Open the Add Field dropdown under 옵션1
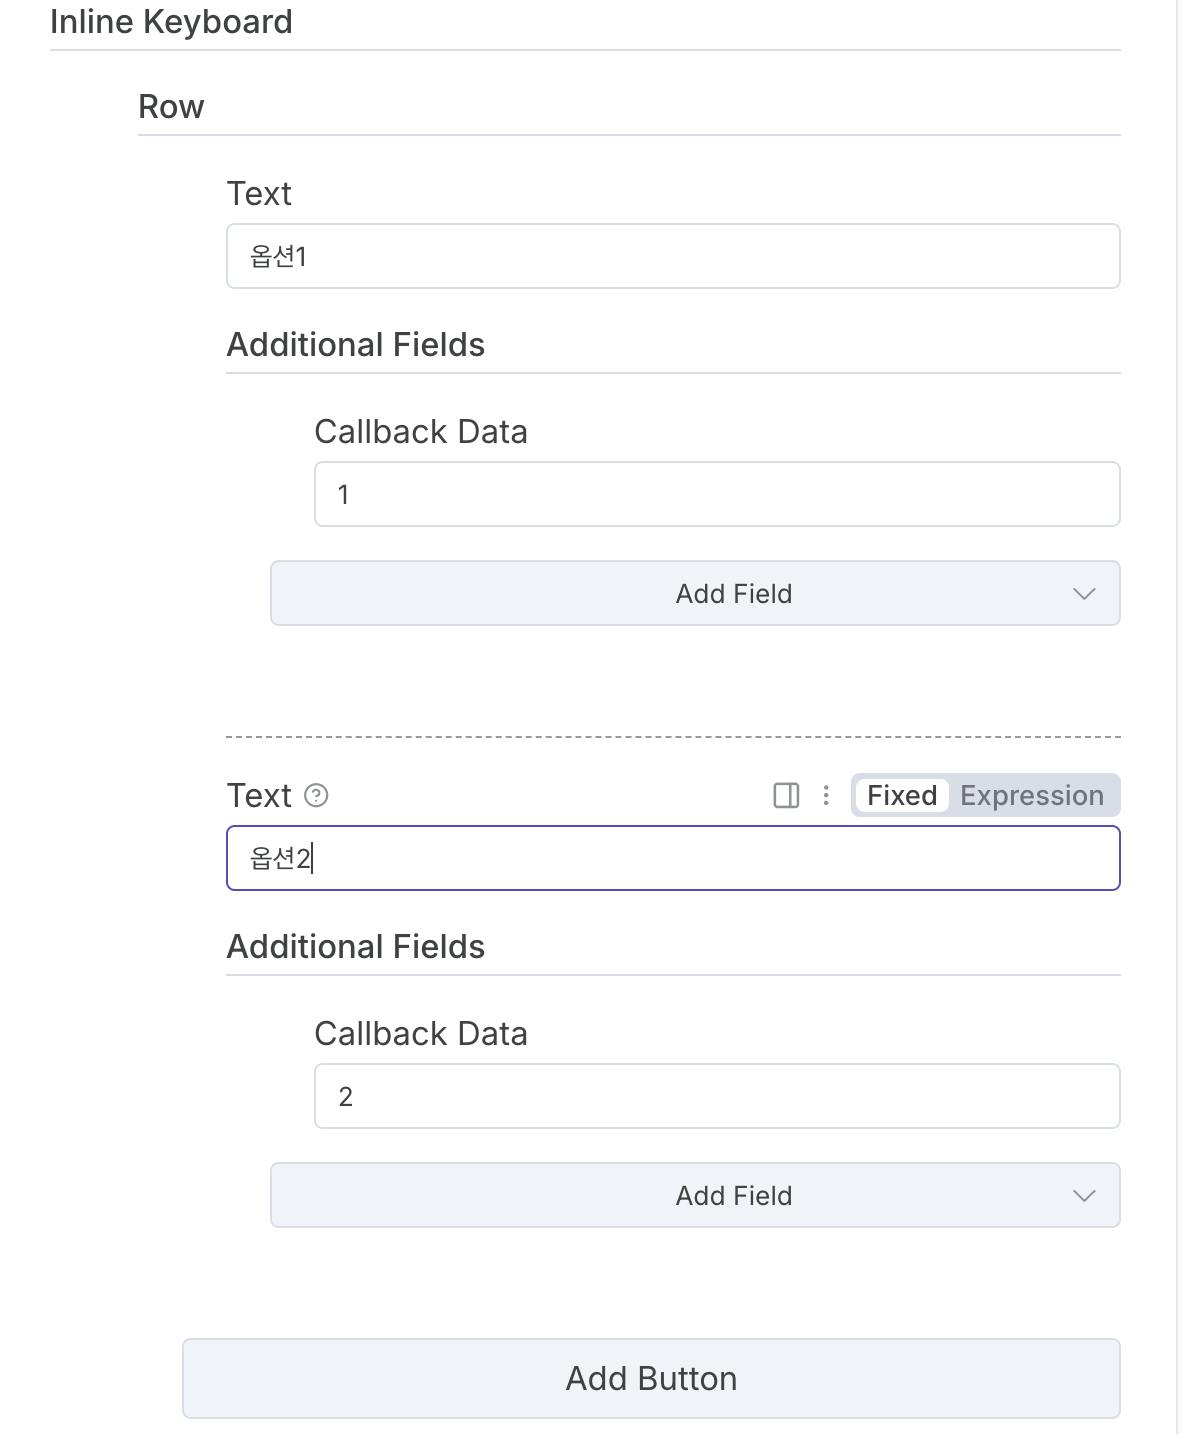 [695, 594]
